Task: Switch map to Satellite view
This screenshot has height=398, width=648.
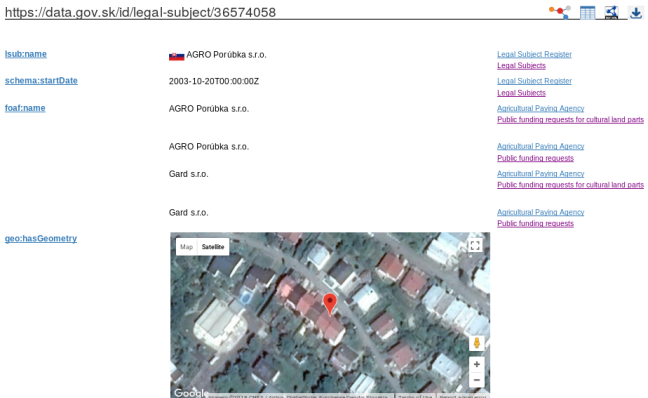Action: click(213, 247)
